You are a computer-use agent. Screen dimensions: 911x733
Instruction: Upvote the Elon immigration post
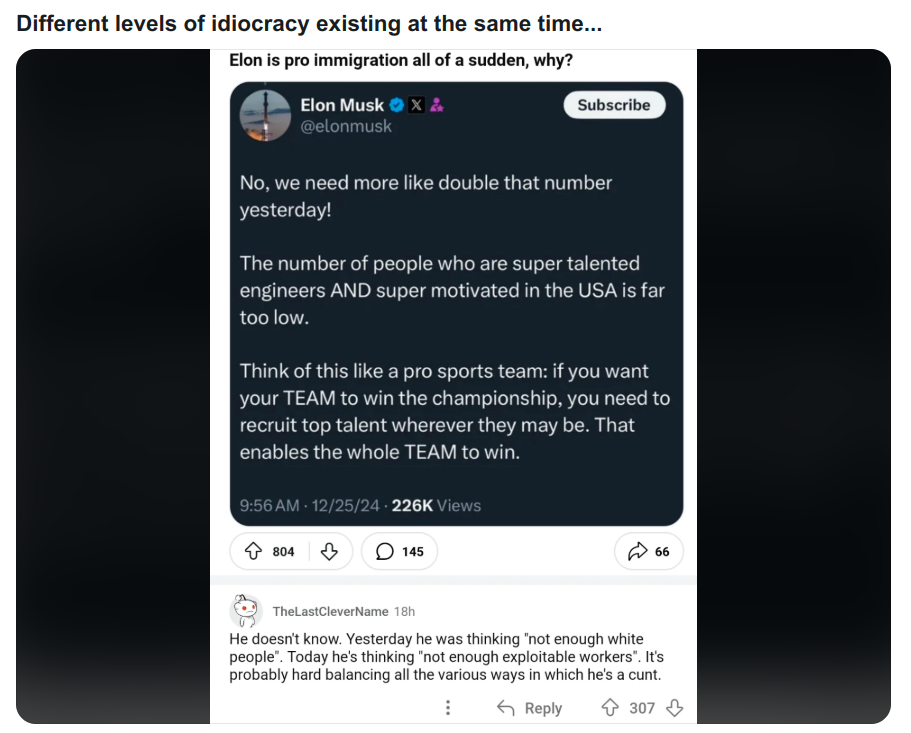253,551
